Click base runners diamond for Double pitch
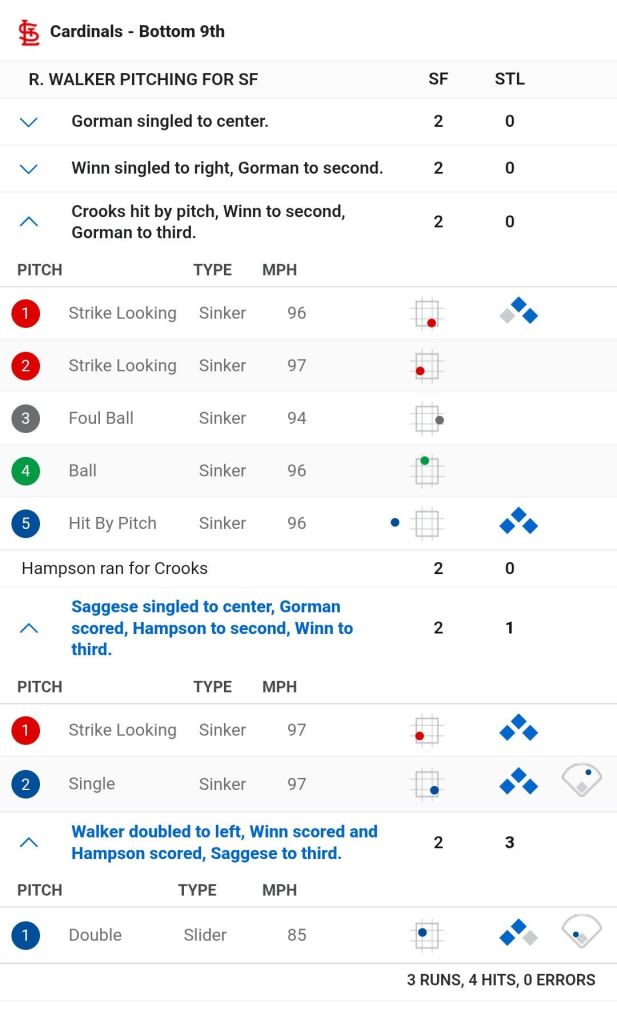 click(518, 934)
